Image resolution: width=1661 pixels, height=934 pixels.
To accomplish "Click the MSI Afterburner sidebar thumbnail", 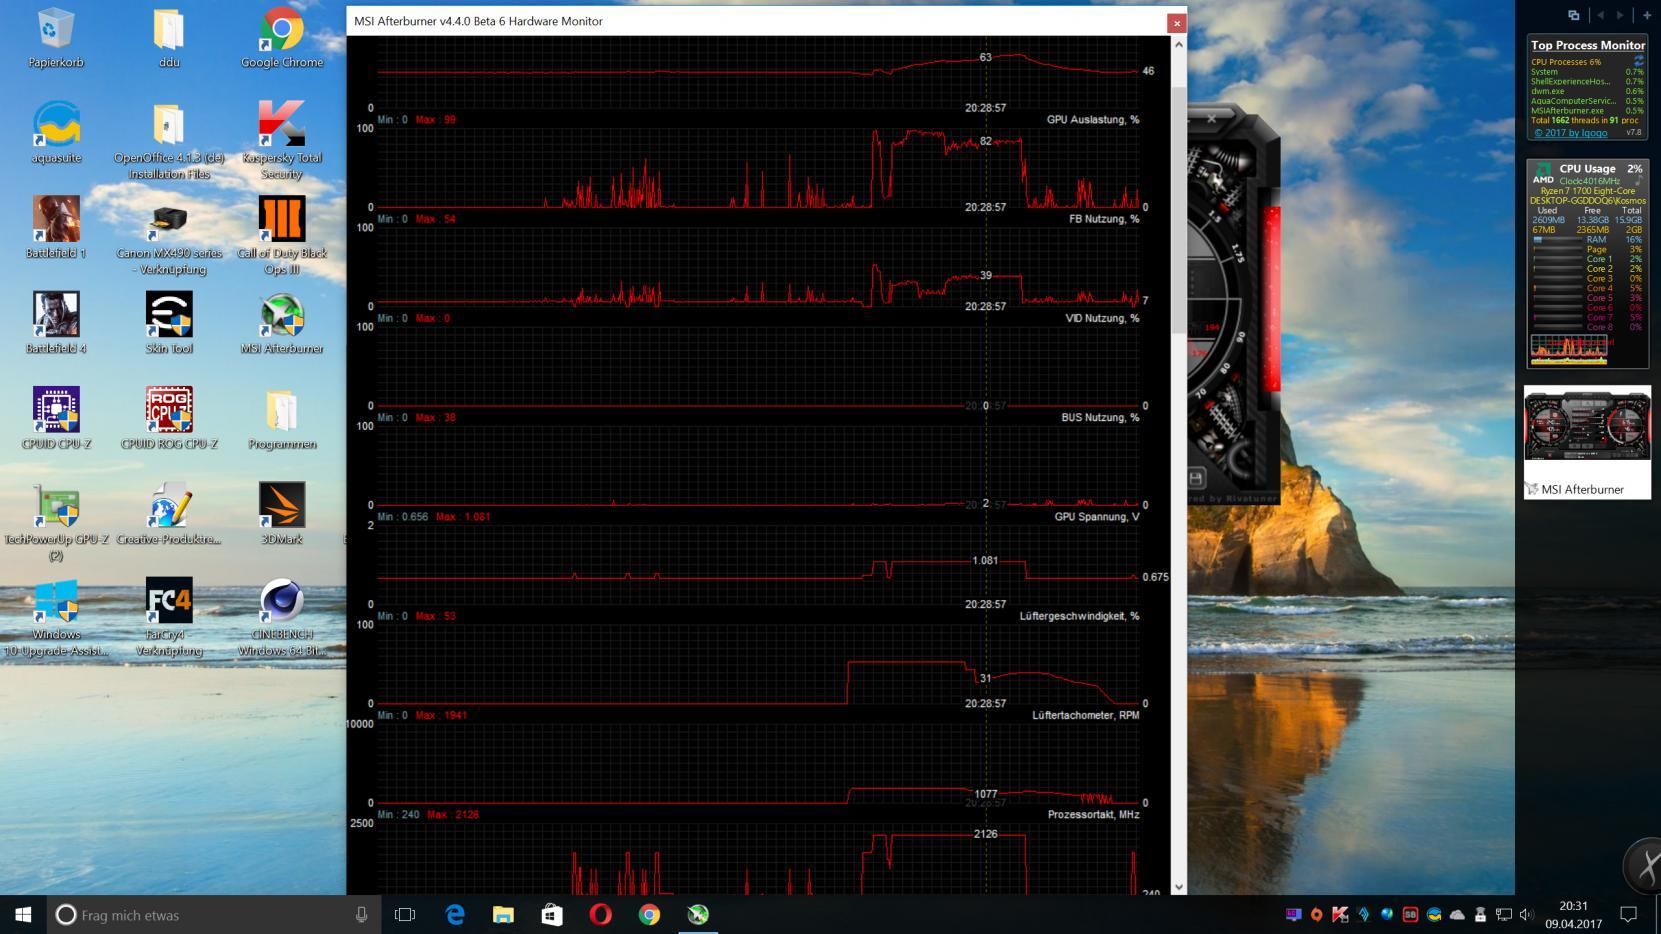I will tap(1587, 442).
